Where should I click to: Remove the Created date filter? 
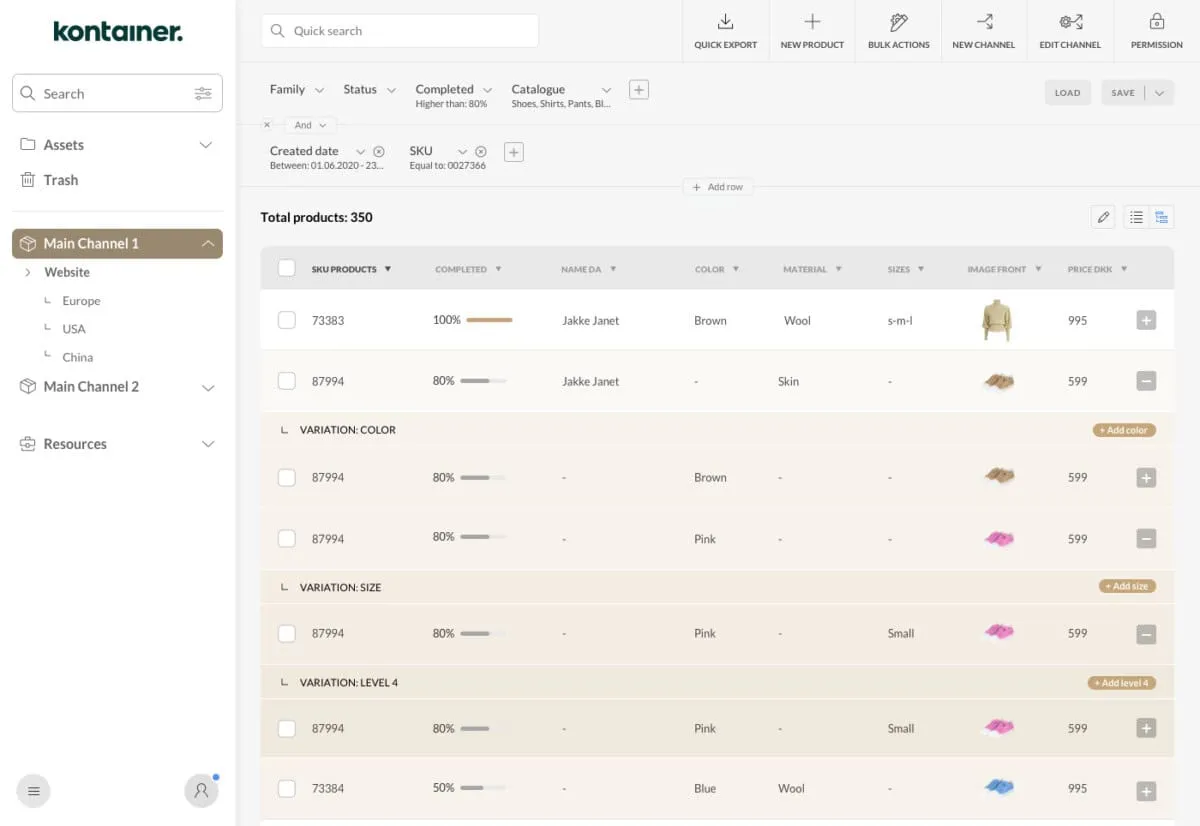379,152
